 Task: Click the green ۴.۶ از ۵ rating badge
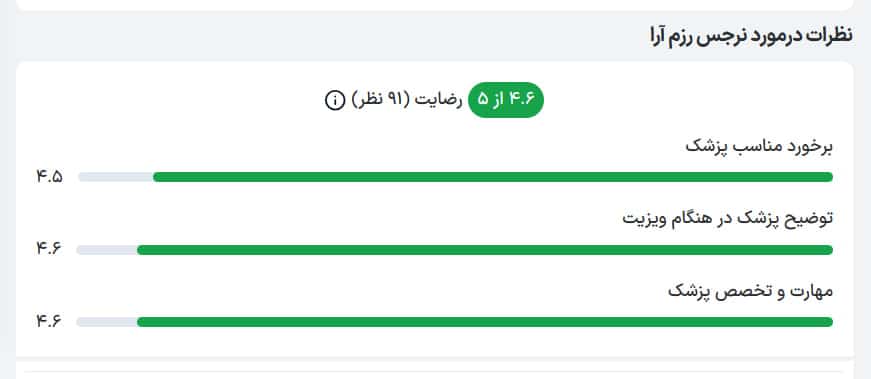(505, 101)
